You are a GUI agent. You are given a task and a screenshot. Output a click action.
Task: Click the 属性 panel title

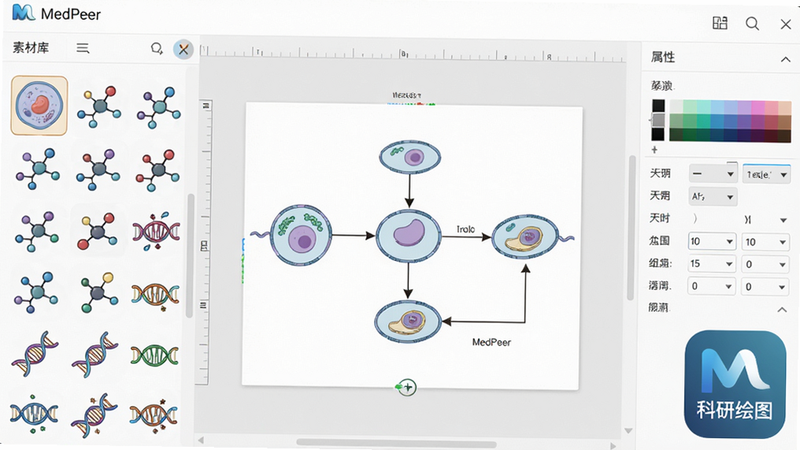[x=663, y=57]
